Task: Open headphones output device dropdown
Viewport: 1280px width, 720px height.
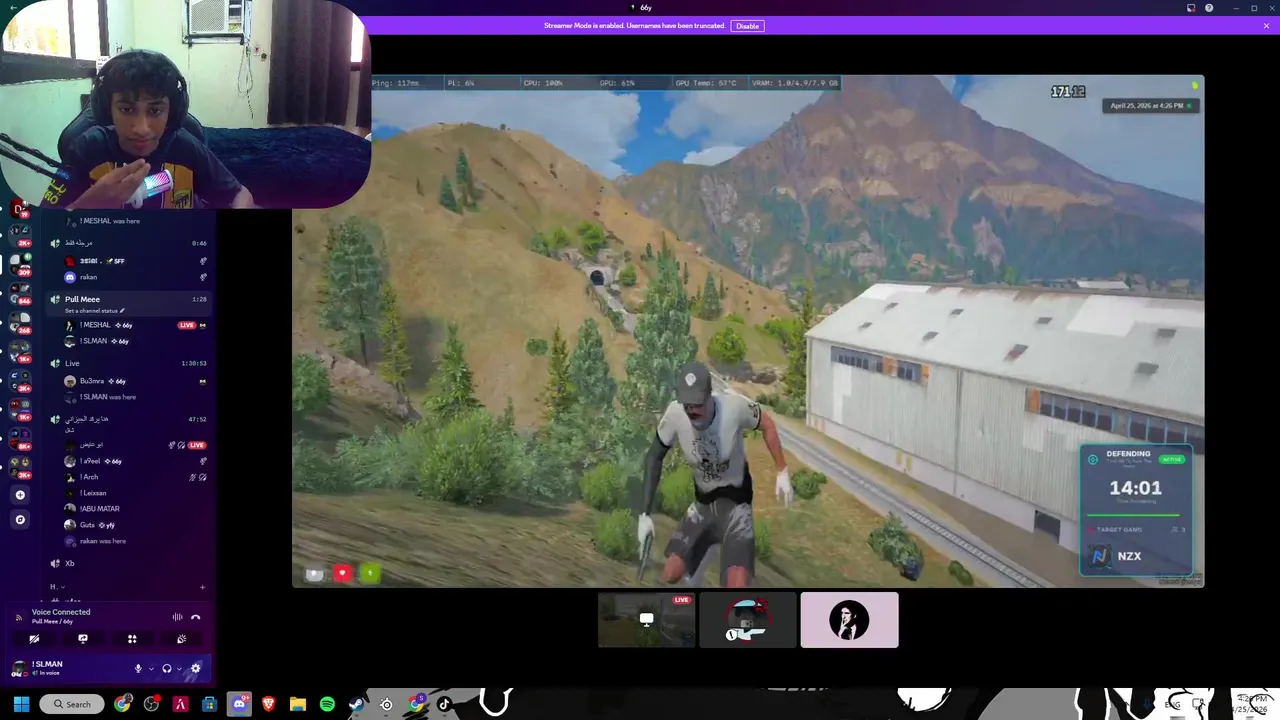Action: 179,668
